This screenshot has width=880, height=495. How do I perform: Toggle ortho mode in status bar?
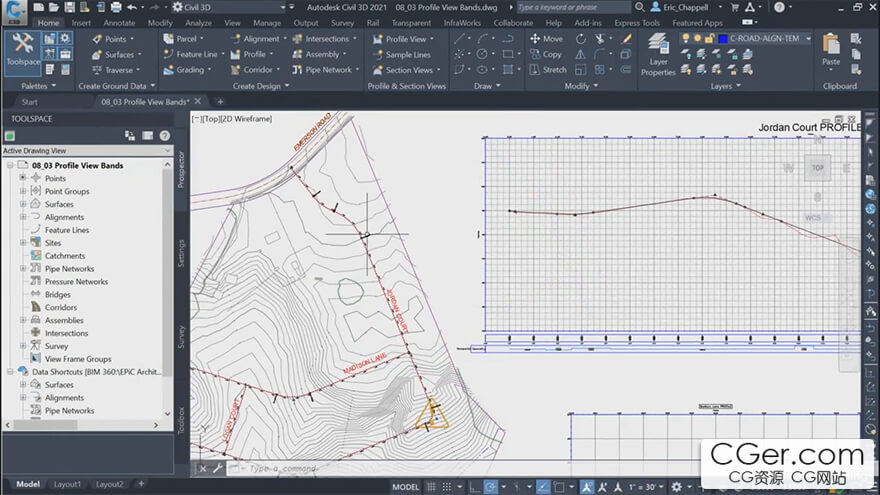pos(475,487)
